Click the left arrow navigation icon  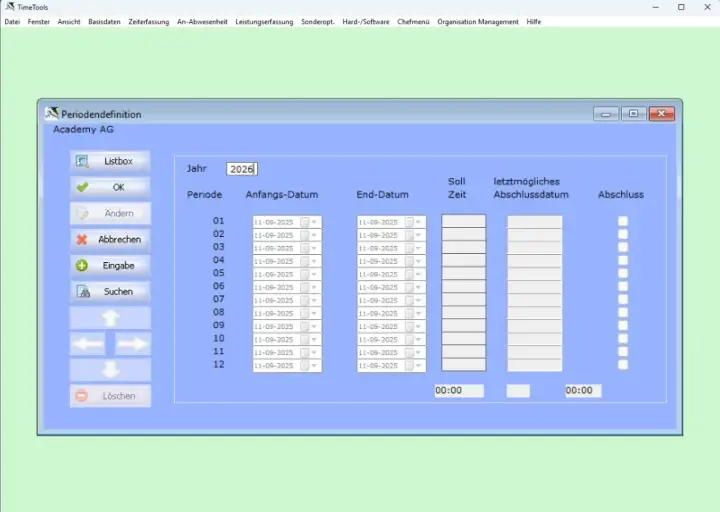coord(87,344)
